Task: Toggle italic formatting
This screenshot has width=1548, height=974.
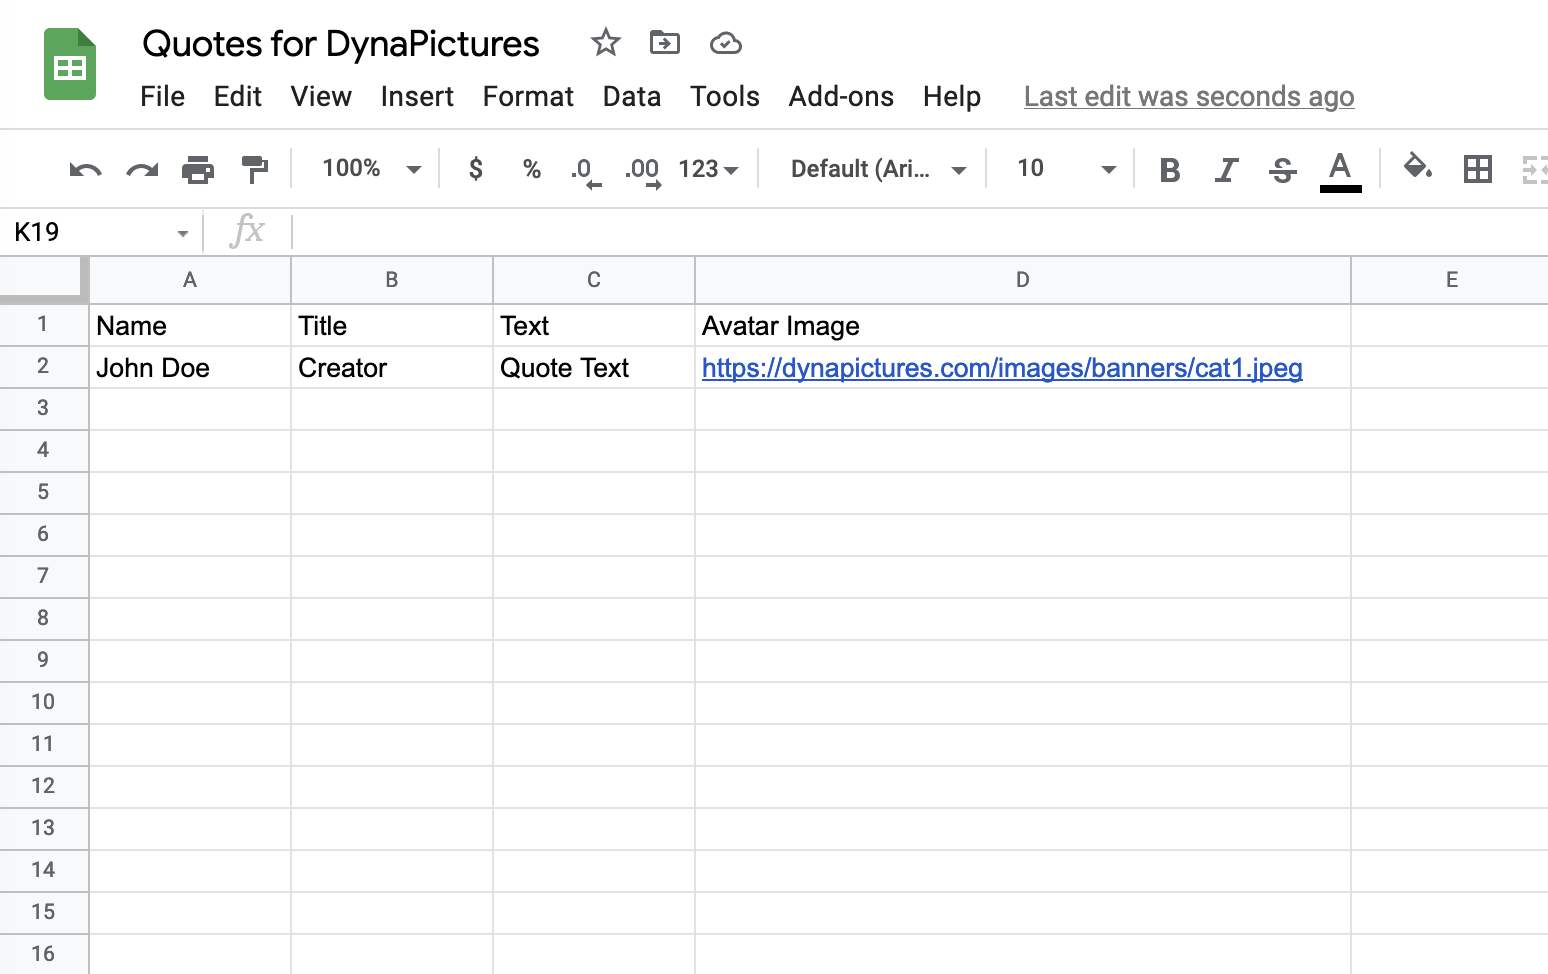Action: (1226, 170)
